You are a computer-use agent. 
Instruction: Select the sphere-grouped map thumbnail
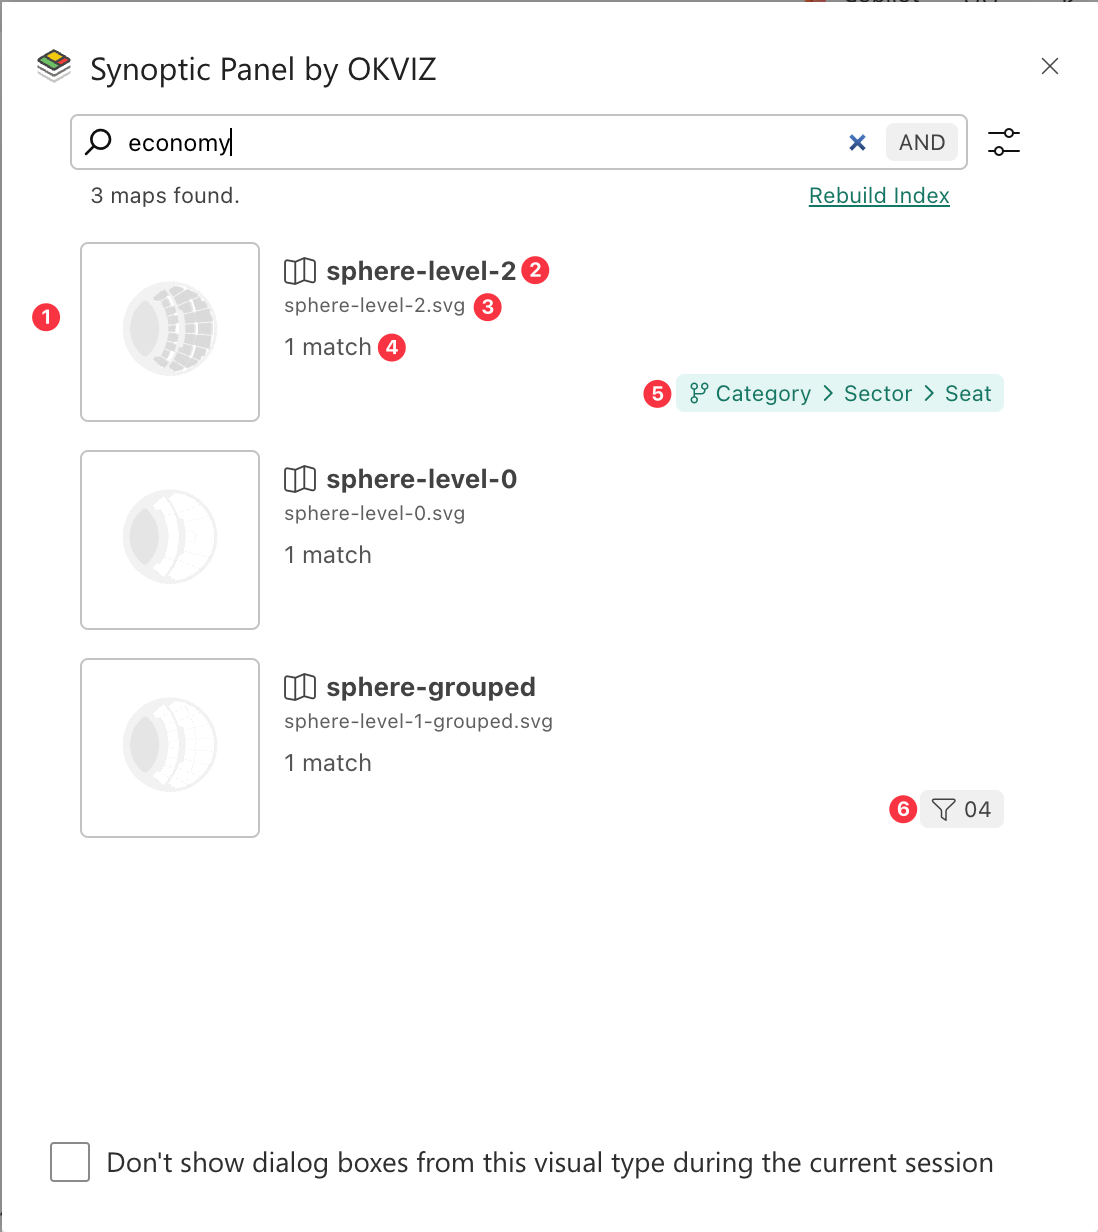(x=170, y=748)
